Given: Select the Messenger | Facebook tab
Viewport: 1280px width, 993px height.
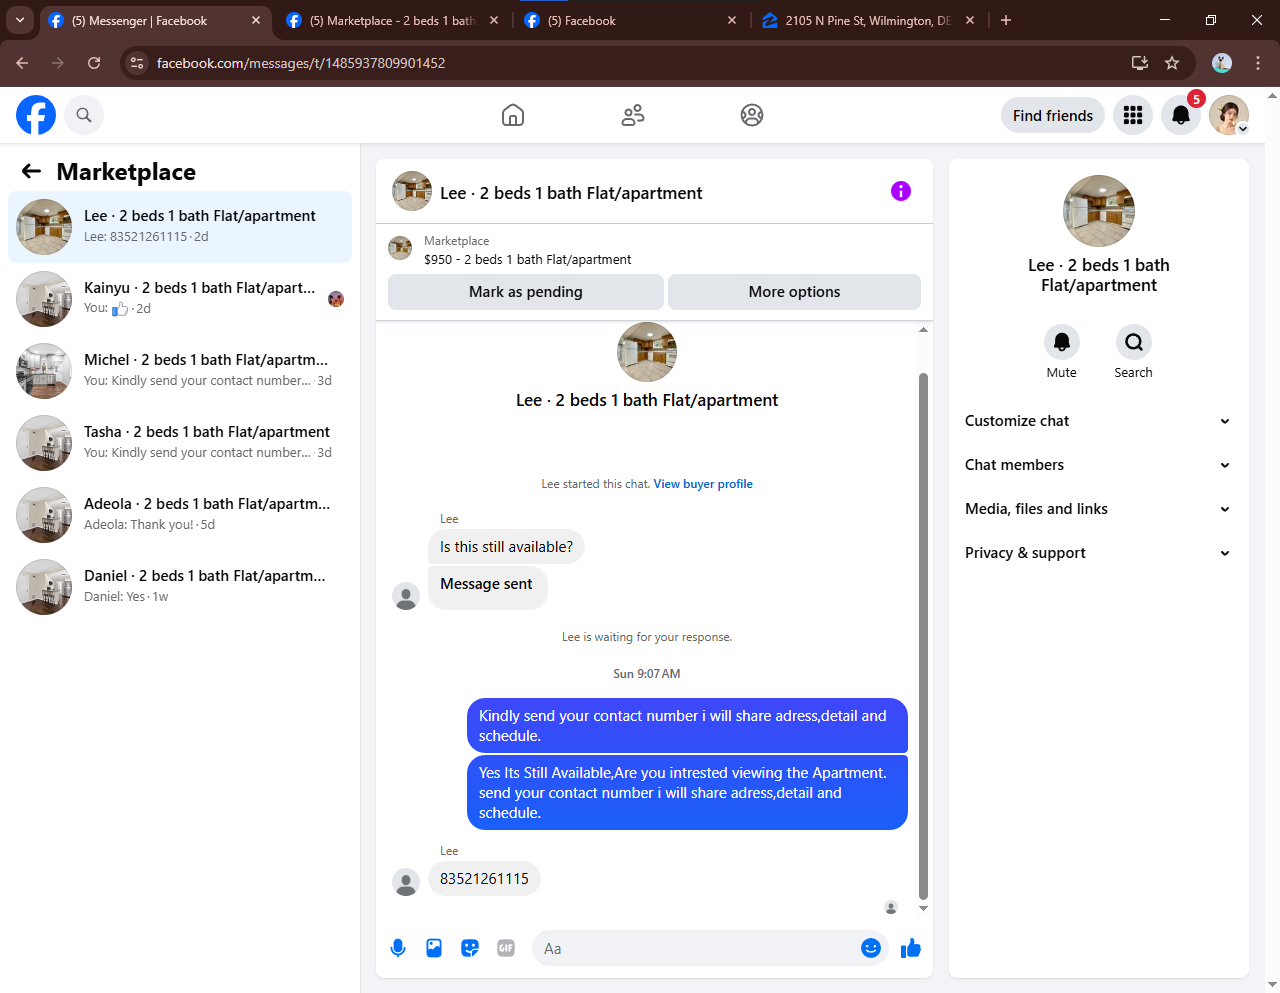Looking at the screenshot, I should tap(154, 20).
